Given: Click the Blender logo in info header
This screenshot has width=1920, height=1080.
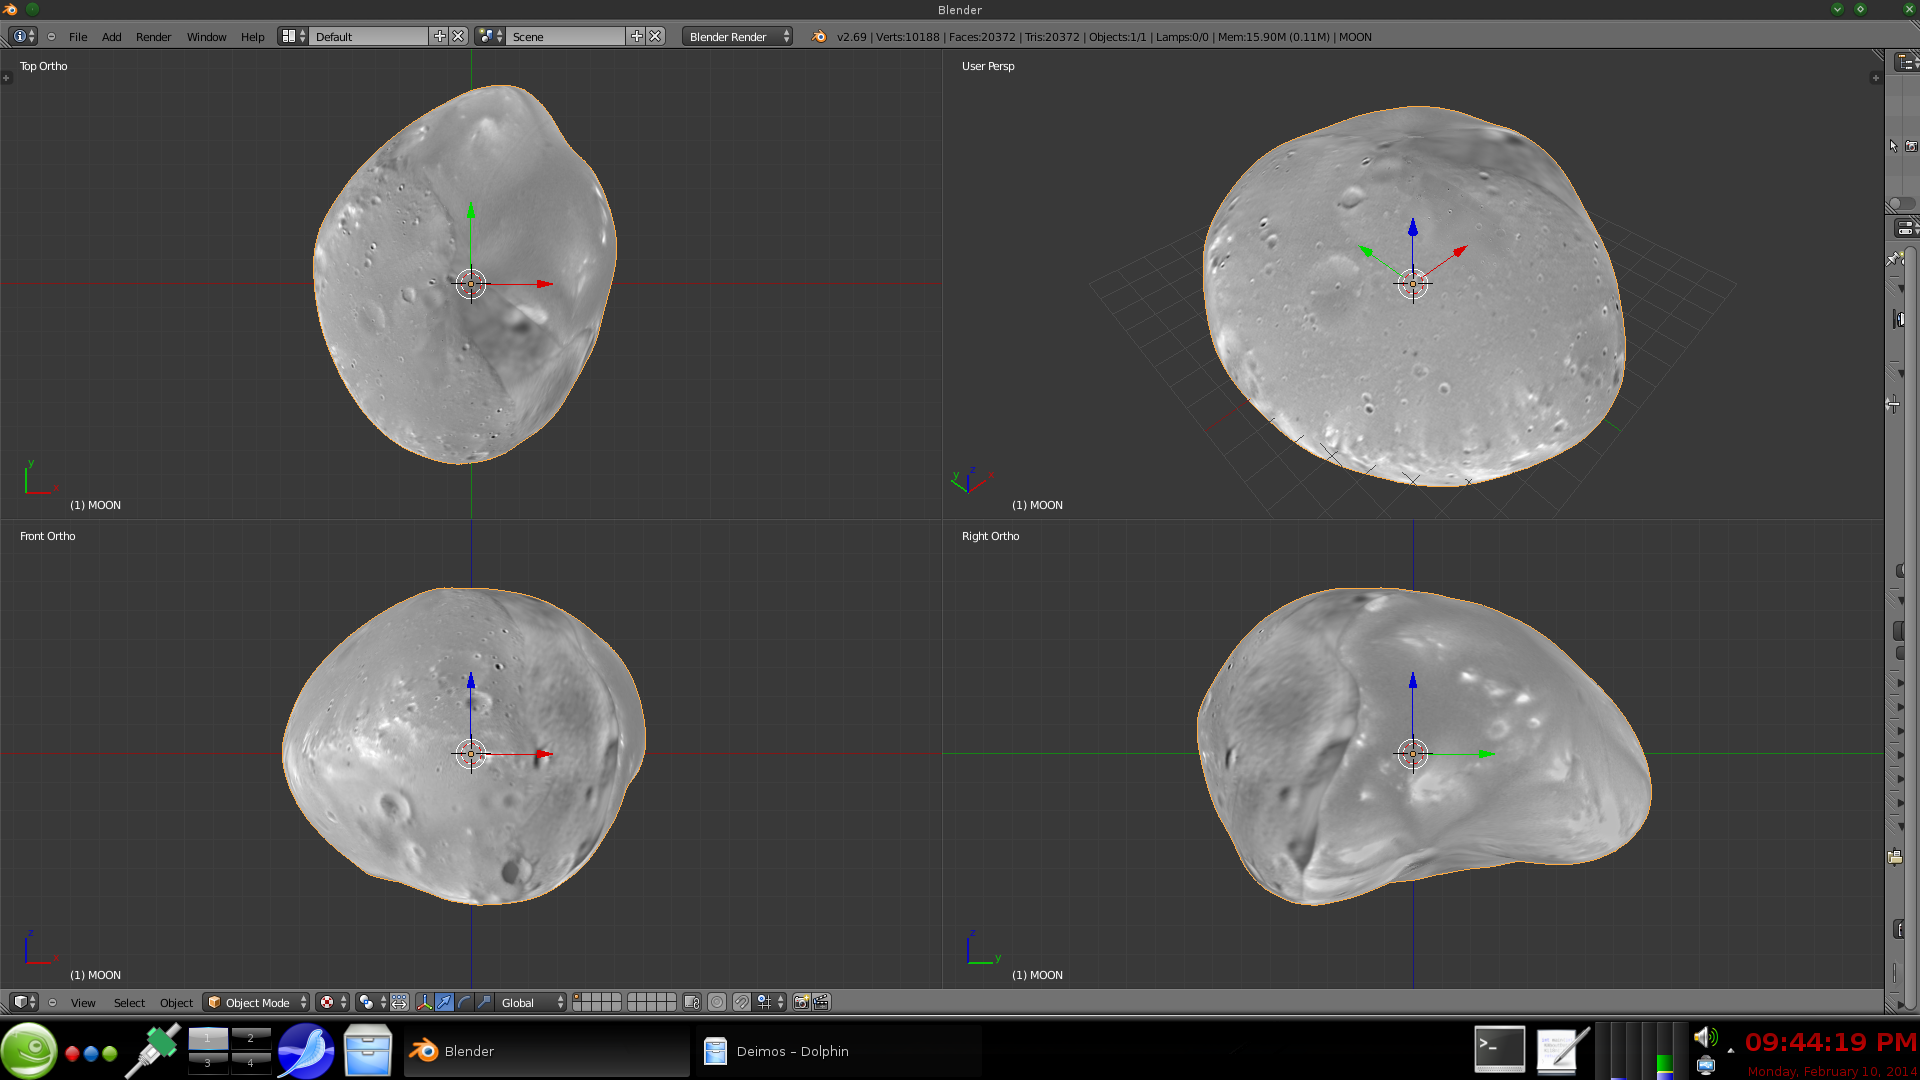Looking at the screenshot, I should point(819,36).
